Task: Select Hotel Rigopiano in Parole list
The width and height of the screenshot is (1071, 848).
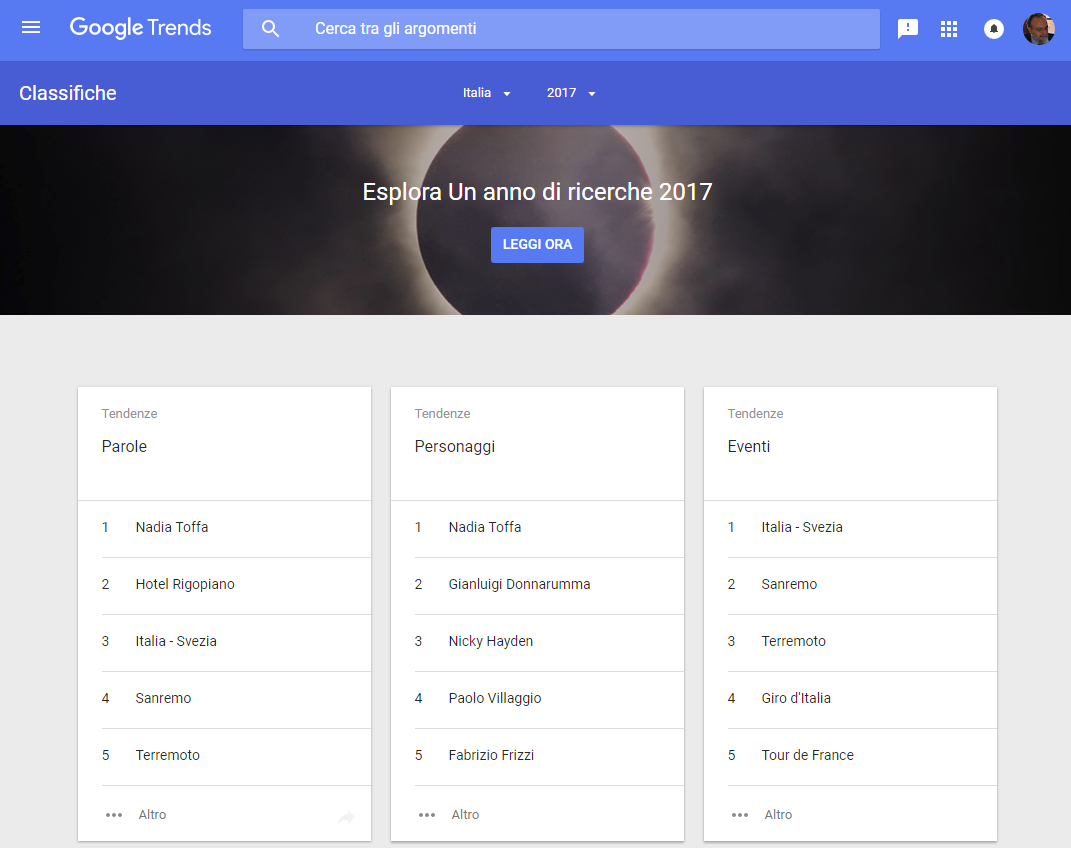Action: [x=236, y=584]
